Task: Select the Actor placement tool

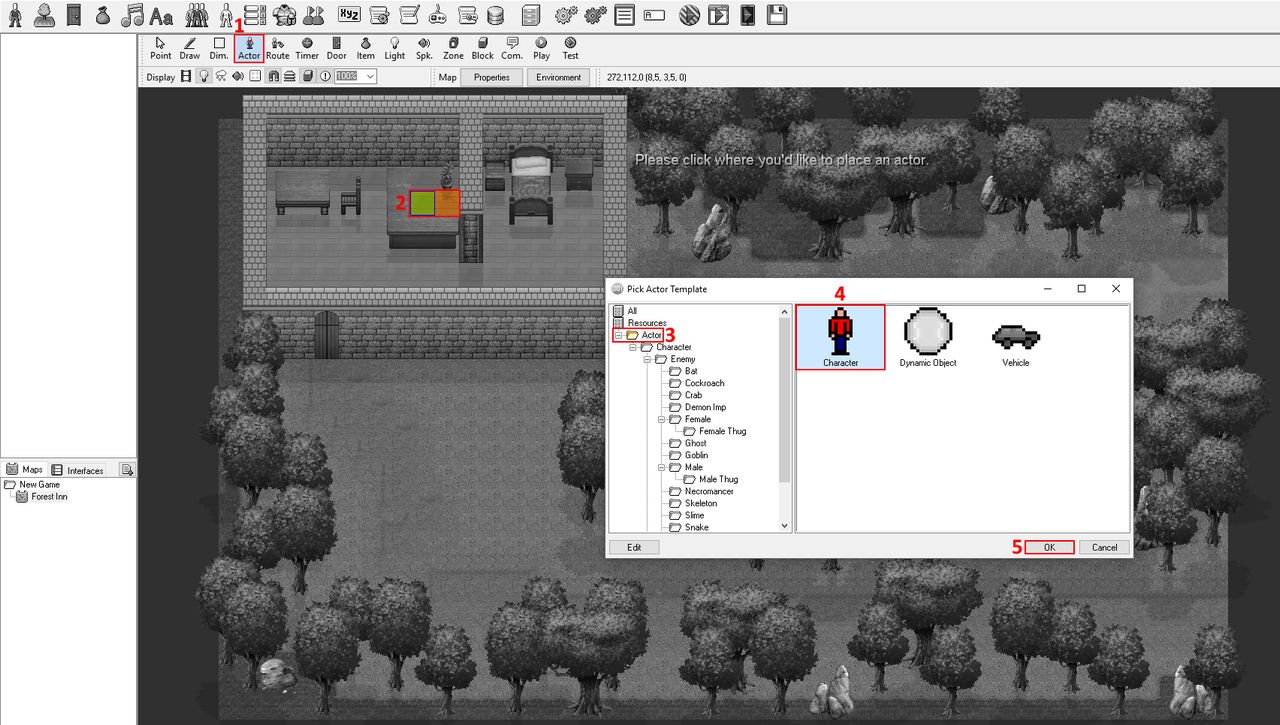Action: coord(249,49)
